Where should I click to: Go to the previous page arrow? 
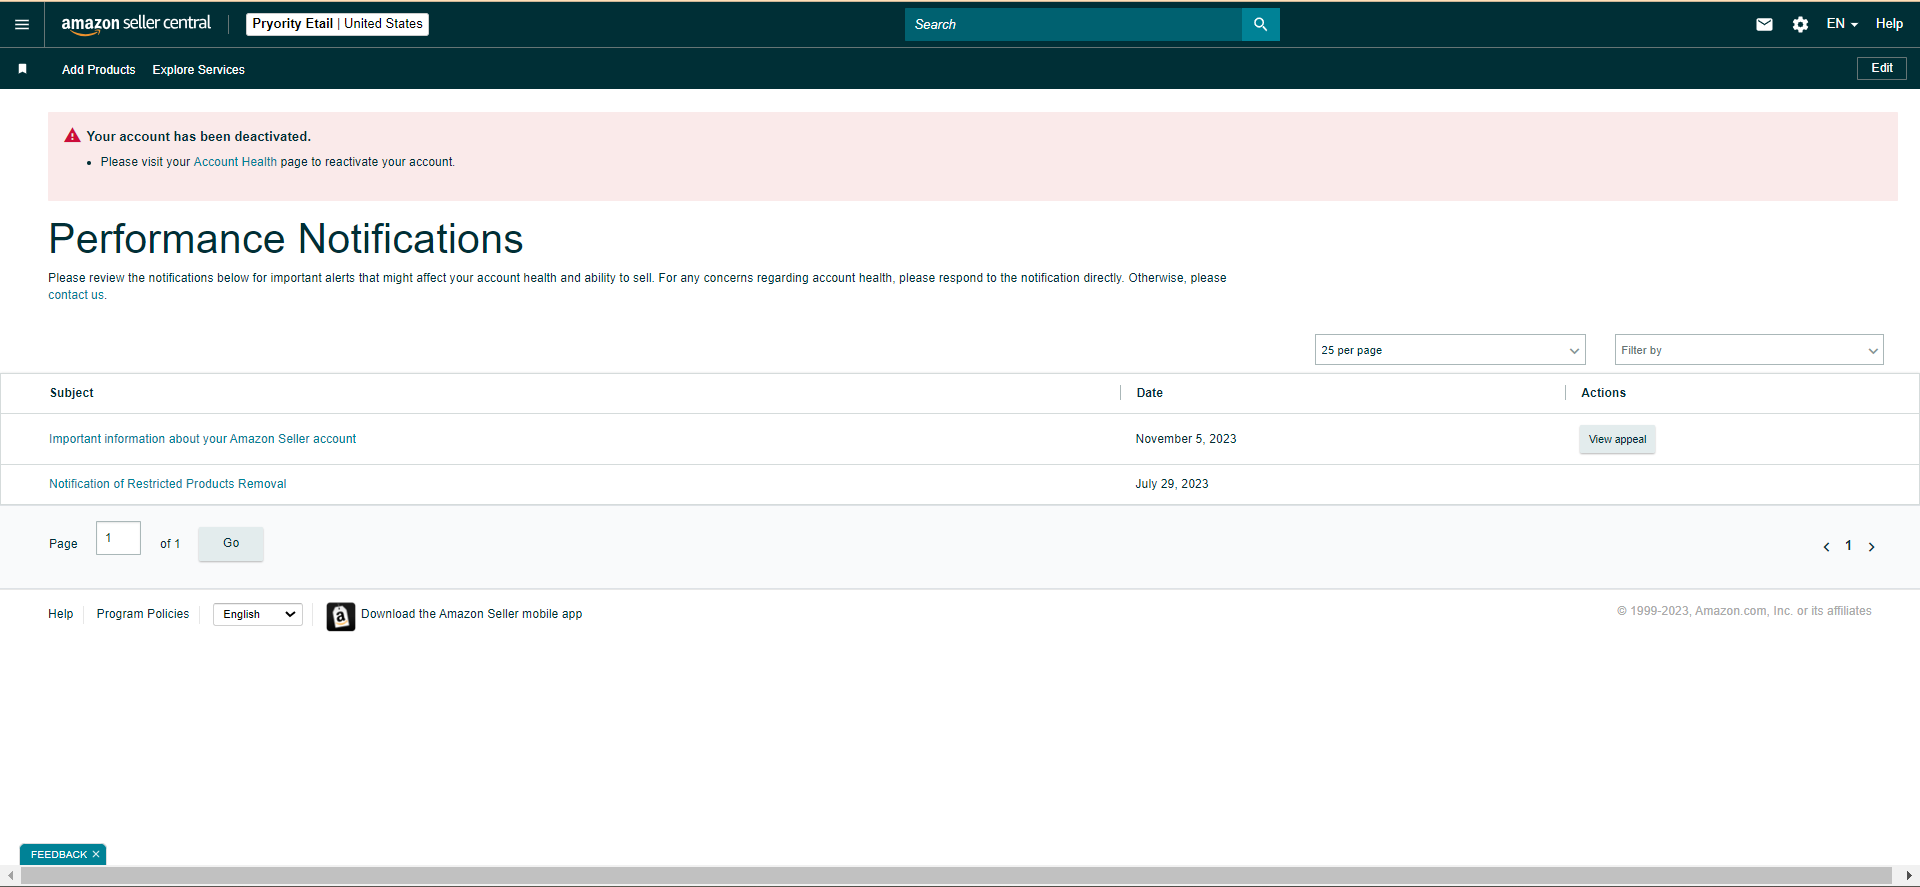(1826, 546)
